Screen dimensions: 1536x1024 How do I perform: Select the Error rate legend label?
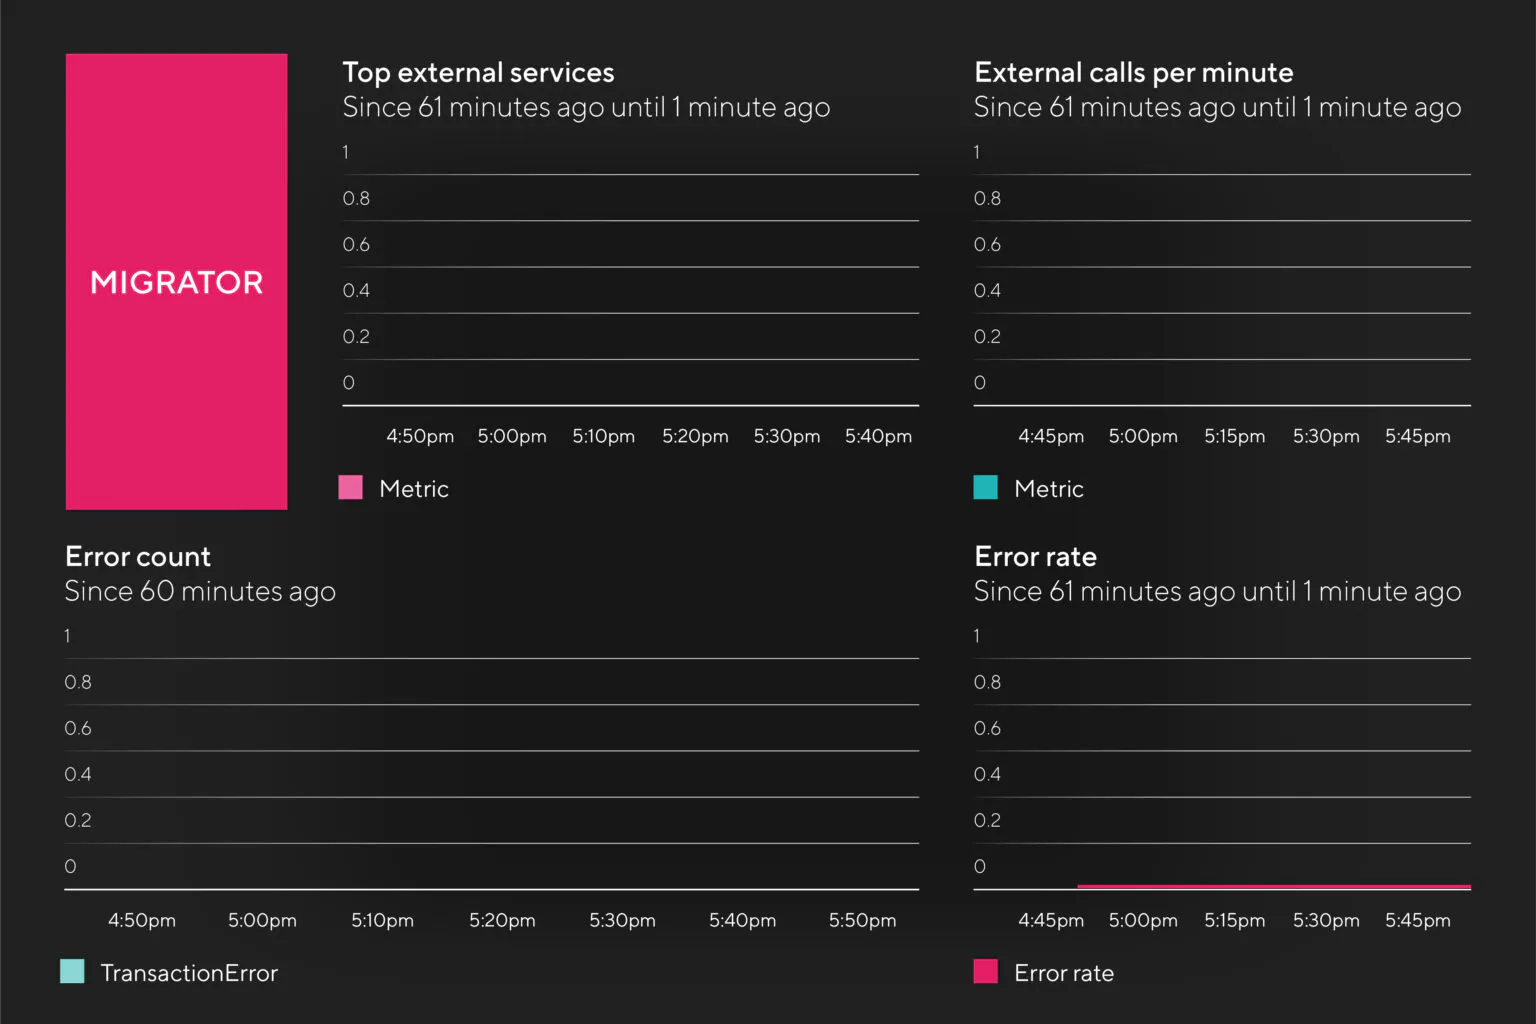tap(1063, 973)
